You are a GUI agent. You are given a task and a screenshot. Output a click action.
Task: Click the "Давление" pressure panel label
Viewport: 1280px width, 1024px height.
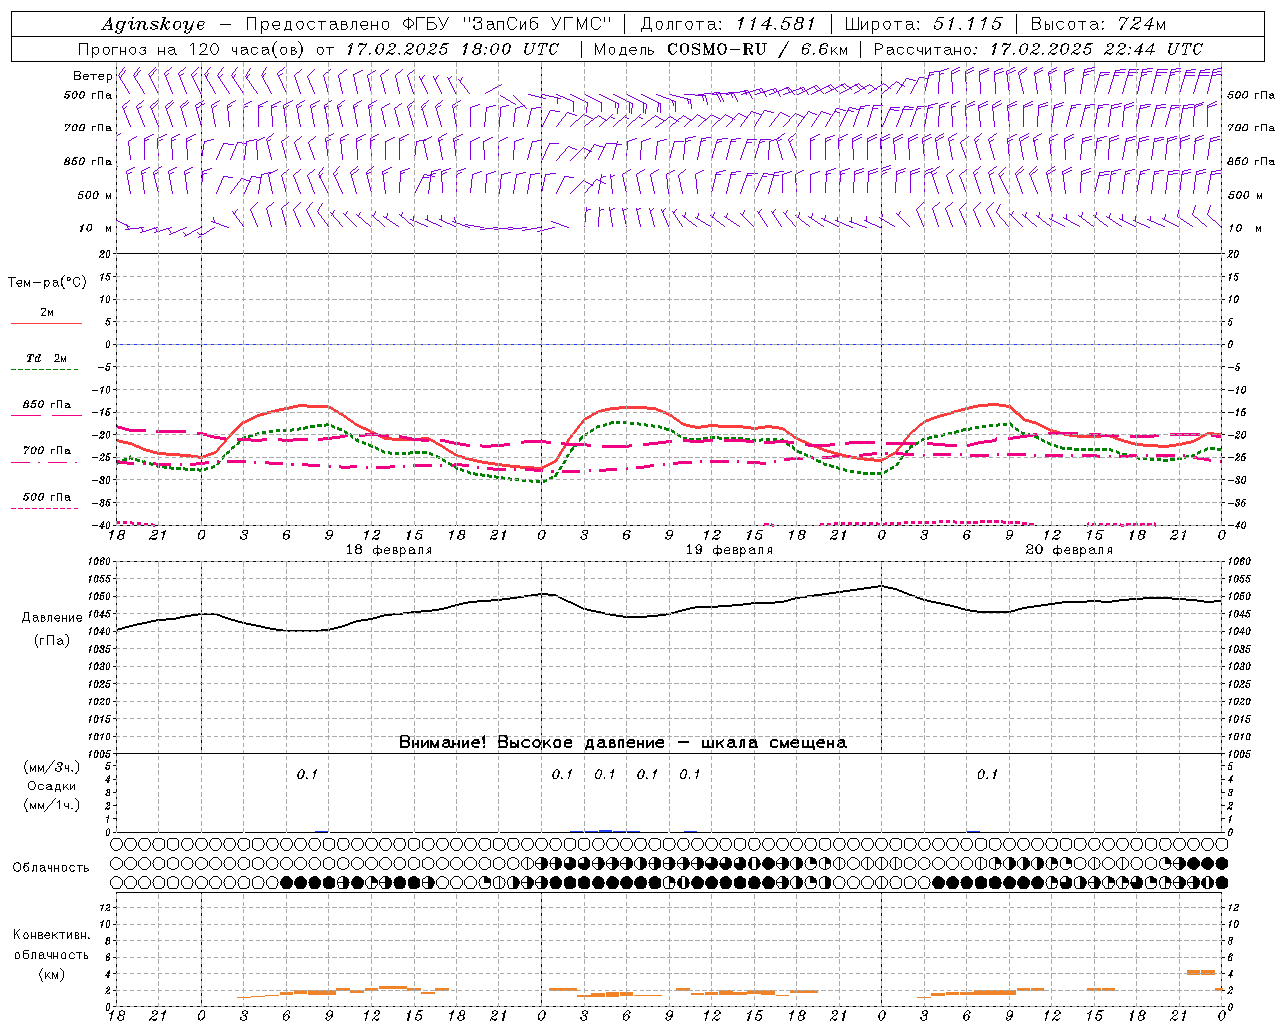[x=50, y=618]
